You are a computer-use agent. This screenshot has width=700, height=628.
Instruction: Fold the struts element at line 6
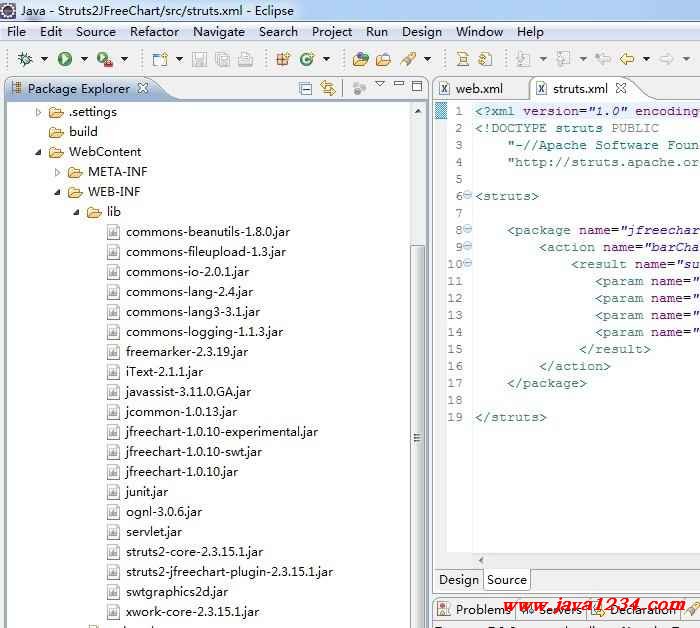pyautogui.click(x=467, y=194)
